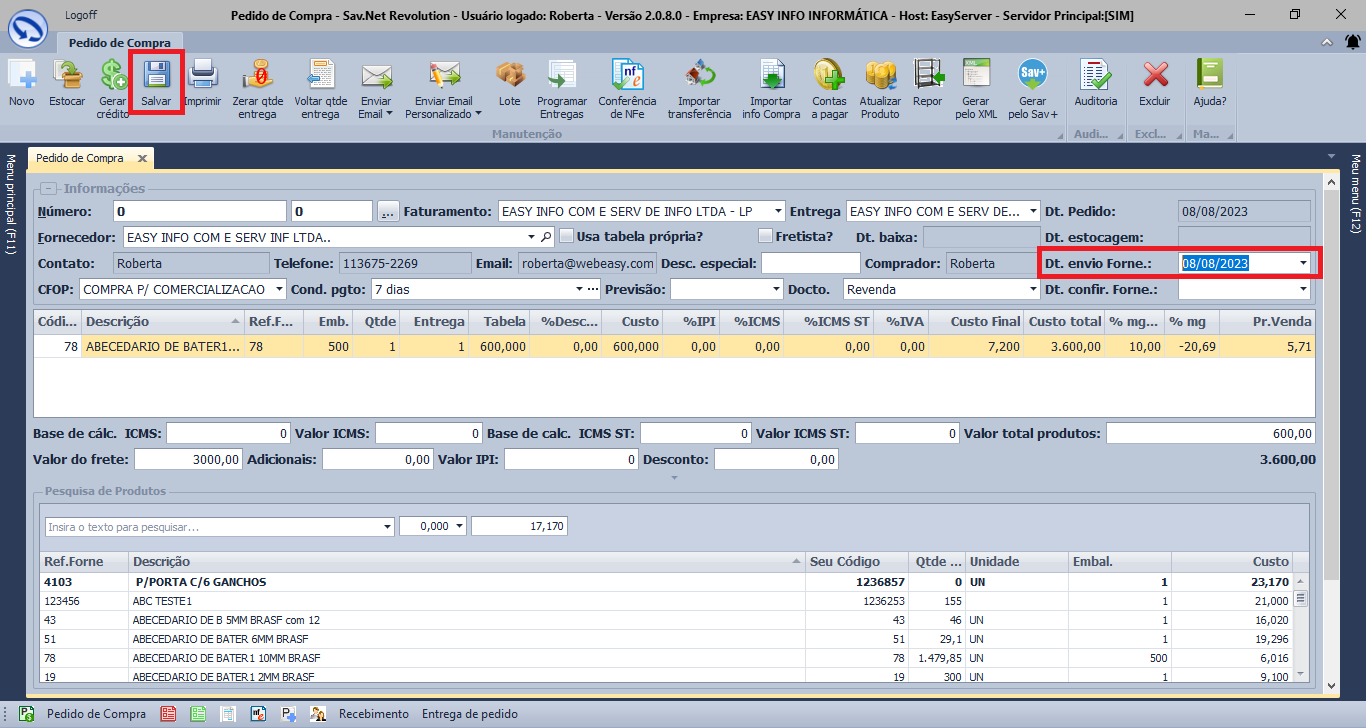Click the Desconto input field
Viewport: 1366px width, 728px height.
point(776,460)
